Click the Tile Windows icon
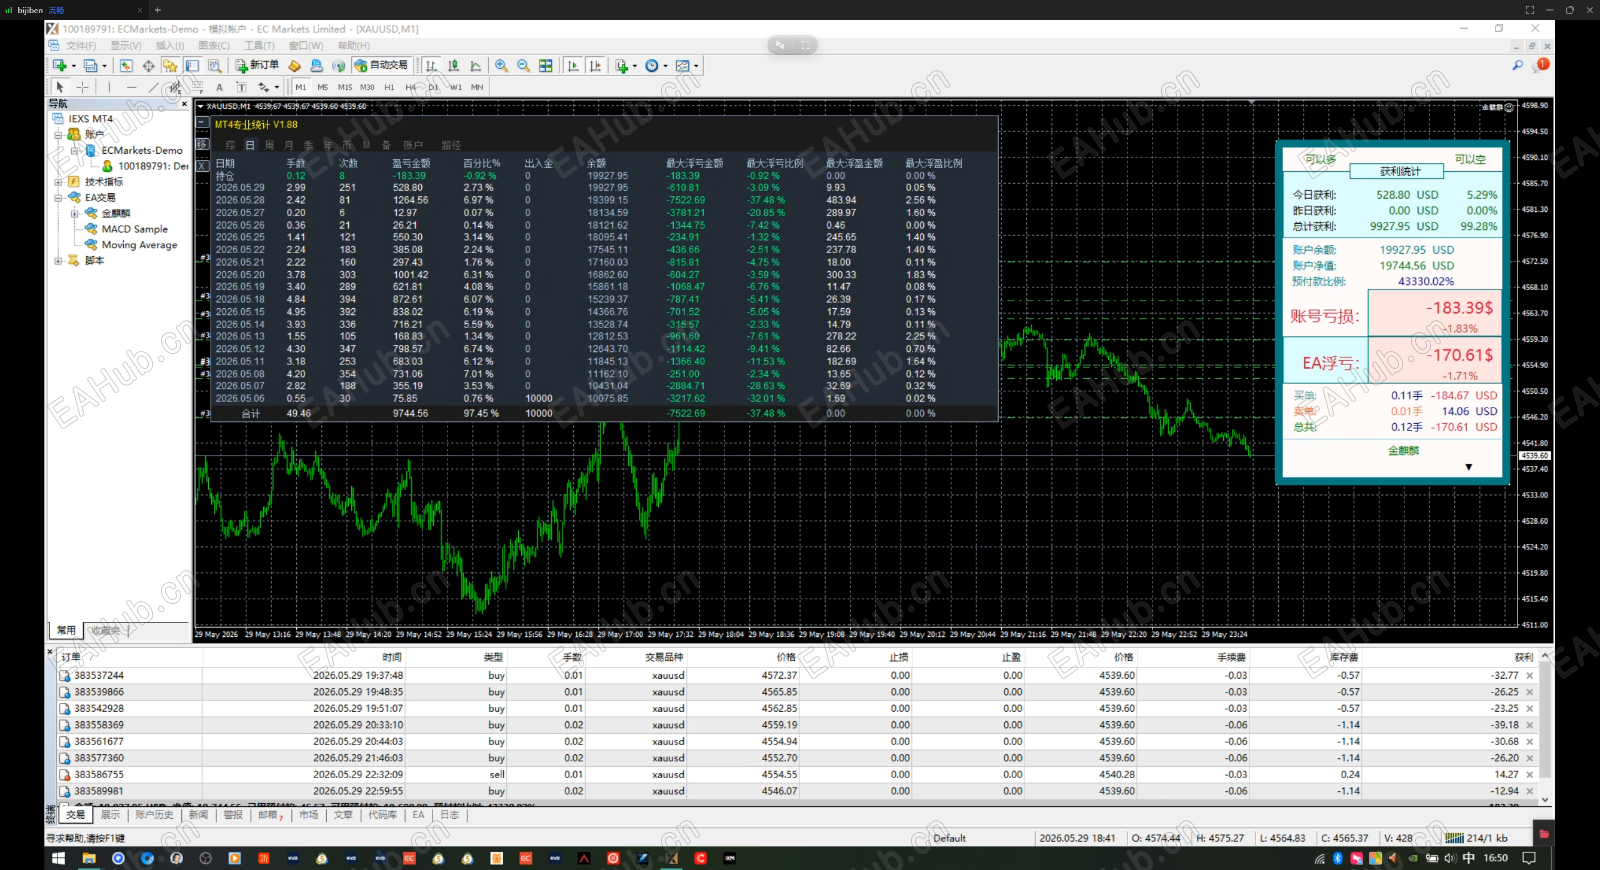 (545, 65)
